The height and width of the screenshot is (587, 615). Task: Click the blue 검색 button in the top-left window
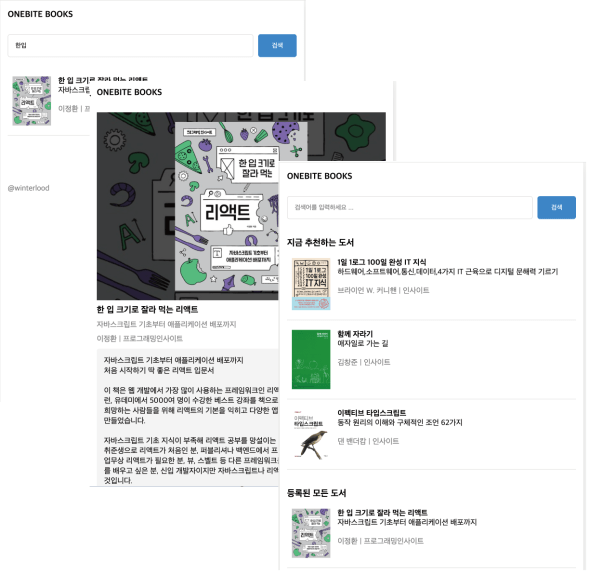point(277,45)
